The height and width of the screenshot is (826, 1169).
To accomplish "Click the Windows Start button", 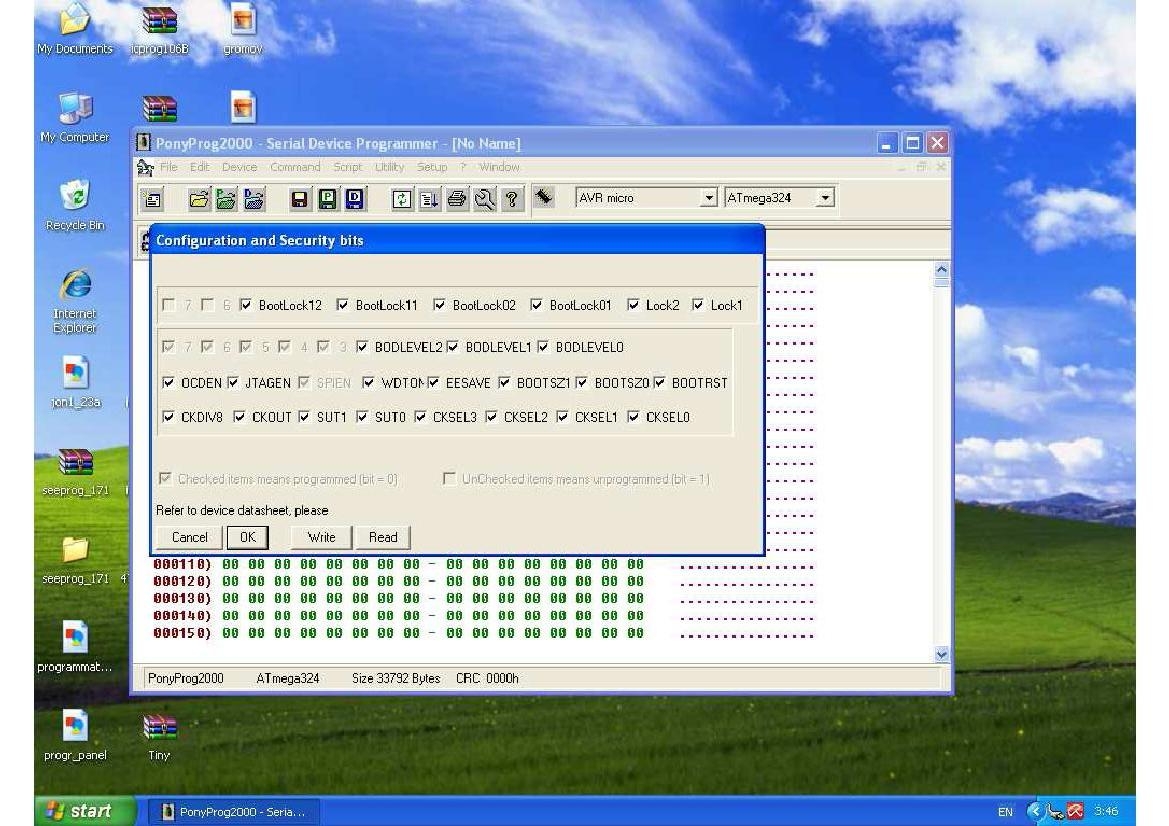I will click(85, 811).
